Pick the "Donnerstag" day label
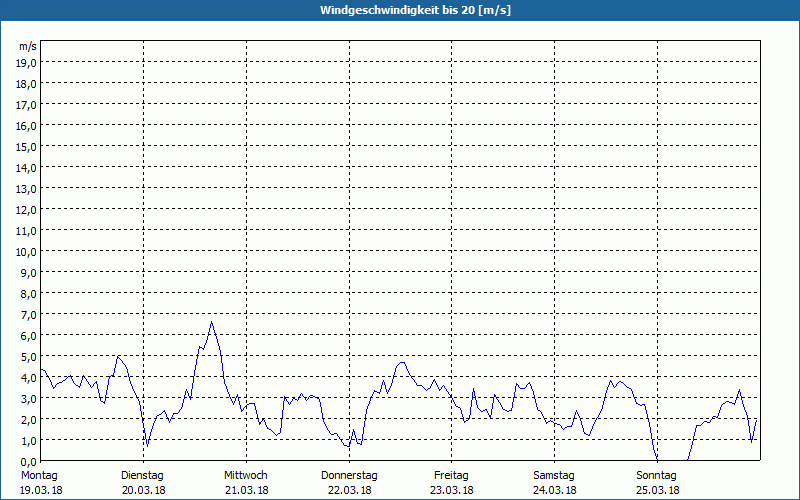 349,475
